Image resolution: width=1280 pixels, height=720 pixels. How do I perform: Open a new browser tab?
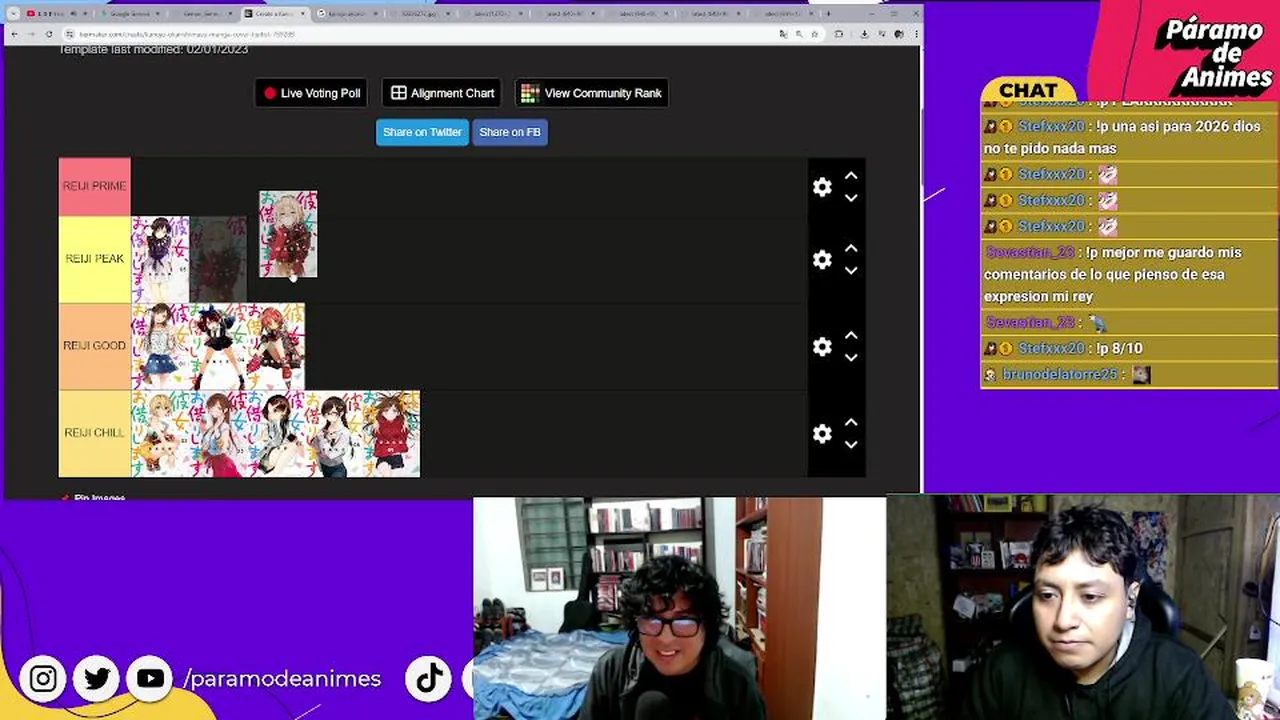tap(829, 13)
